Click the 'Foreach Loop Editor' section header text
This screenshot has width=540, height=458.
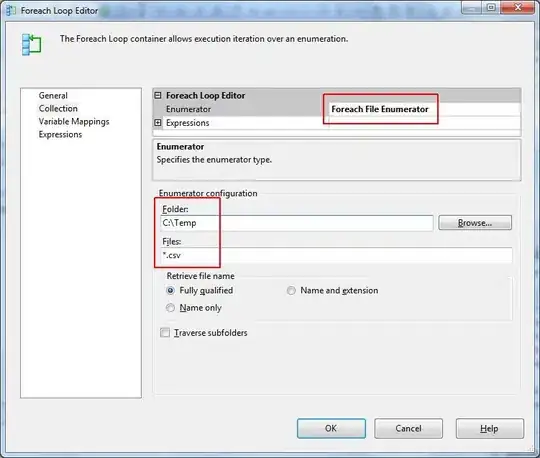click(x=206, y=95)
